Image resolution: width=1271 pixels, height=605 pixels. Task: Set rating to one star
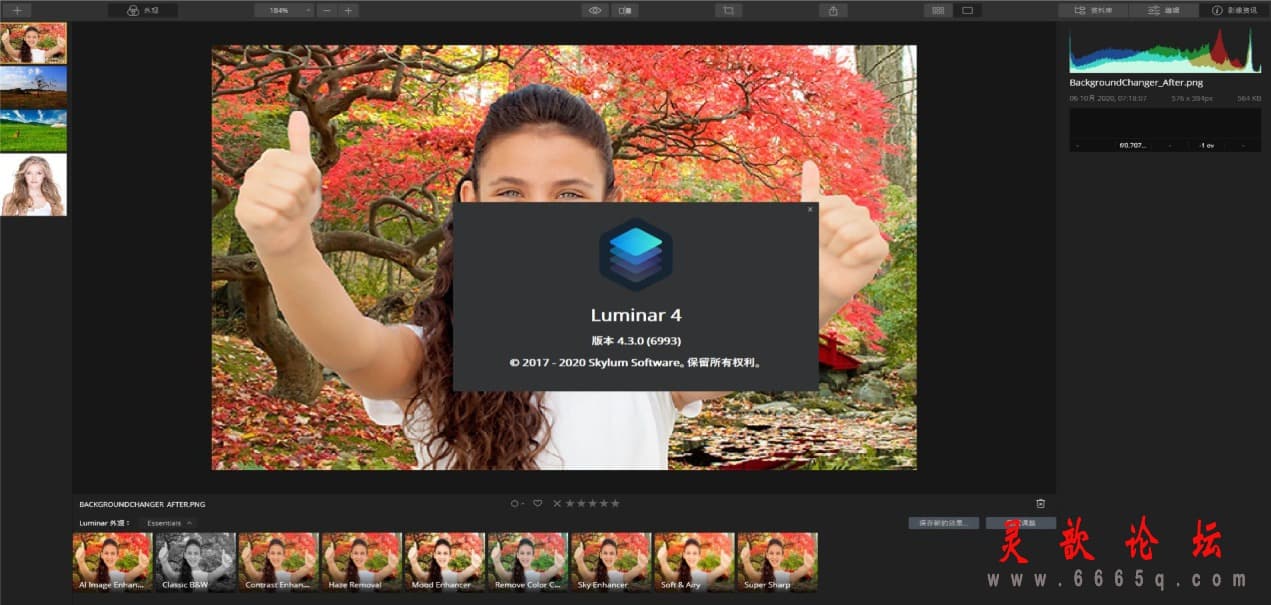(570, 503)
